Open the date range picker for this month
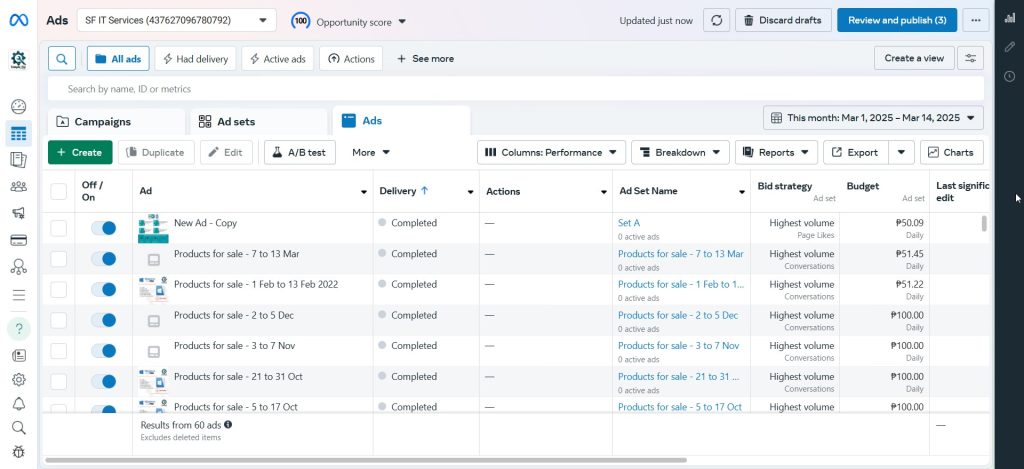This screenshot has width=1024, height=469. [x=873, y=118]
